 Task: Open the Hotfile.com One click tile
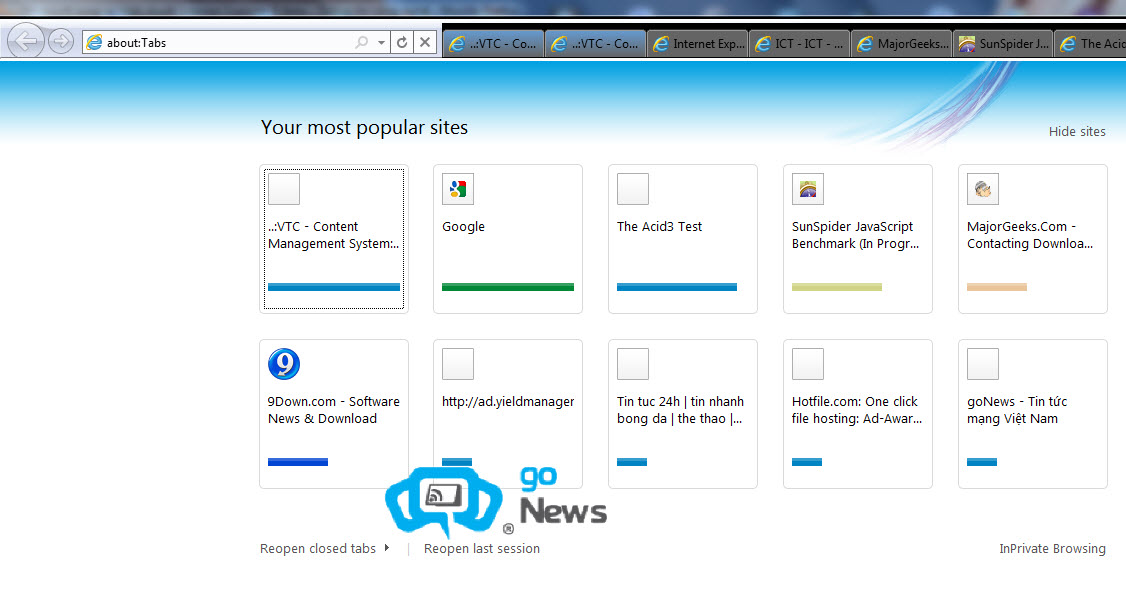857,414
